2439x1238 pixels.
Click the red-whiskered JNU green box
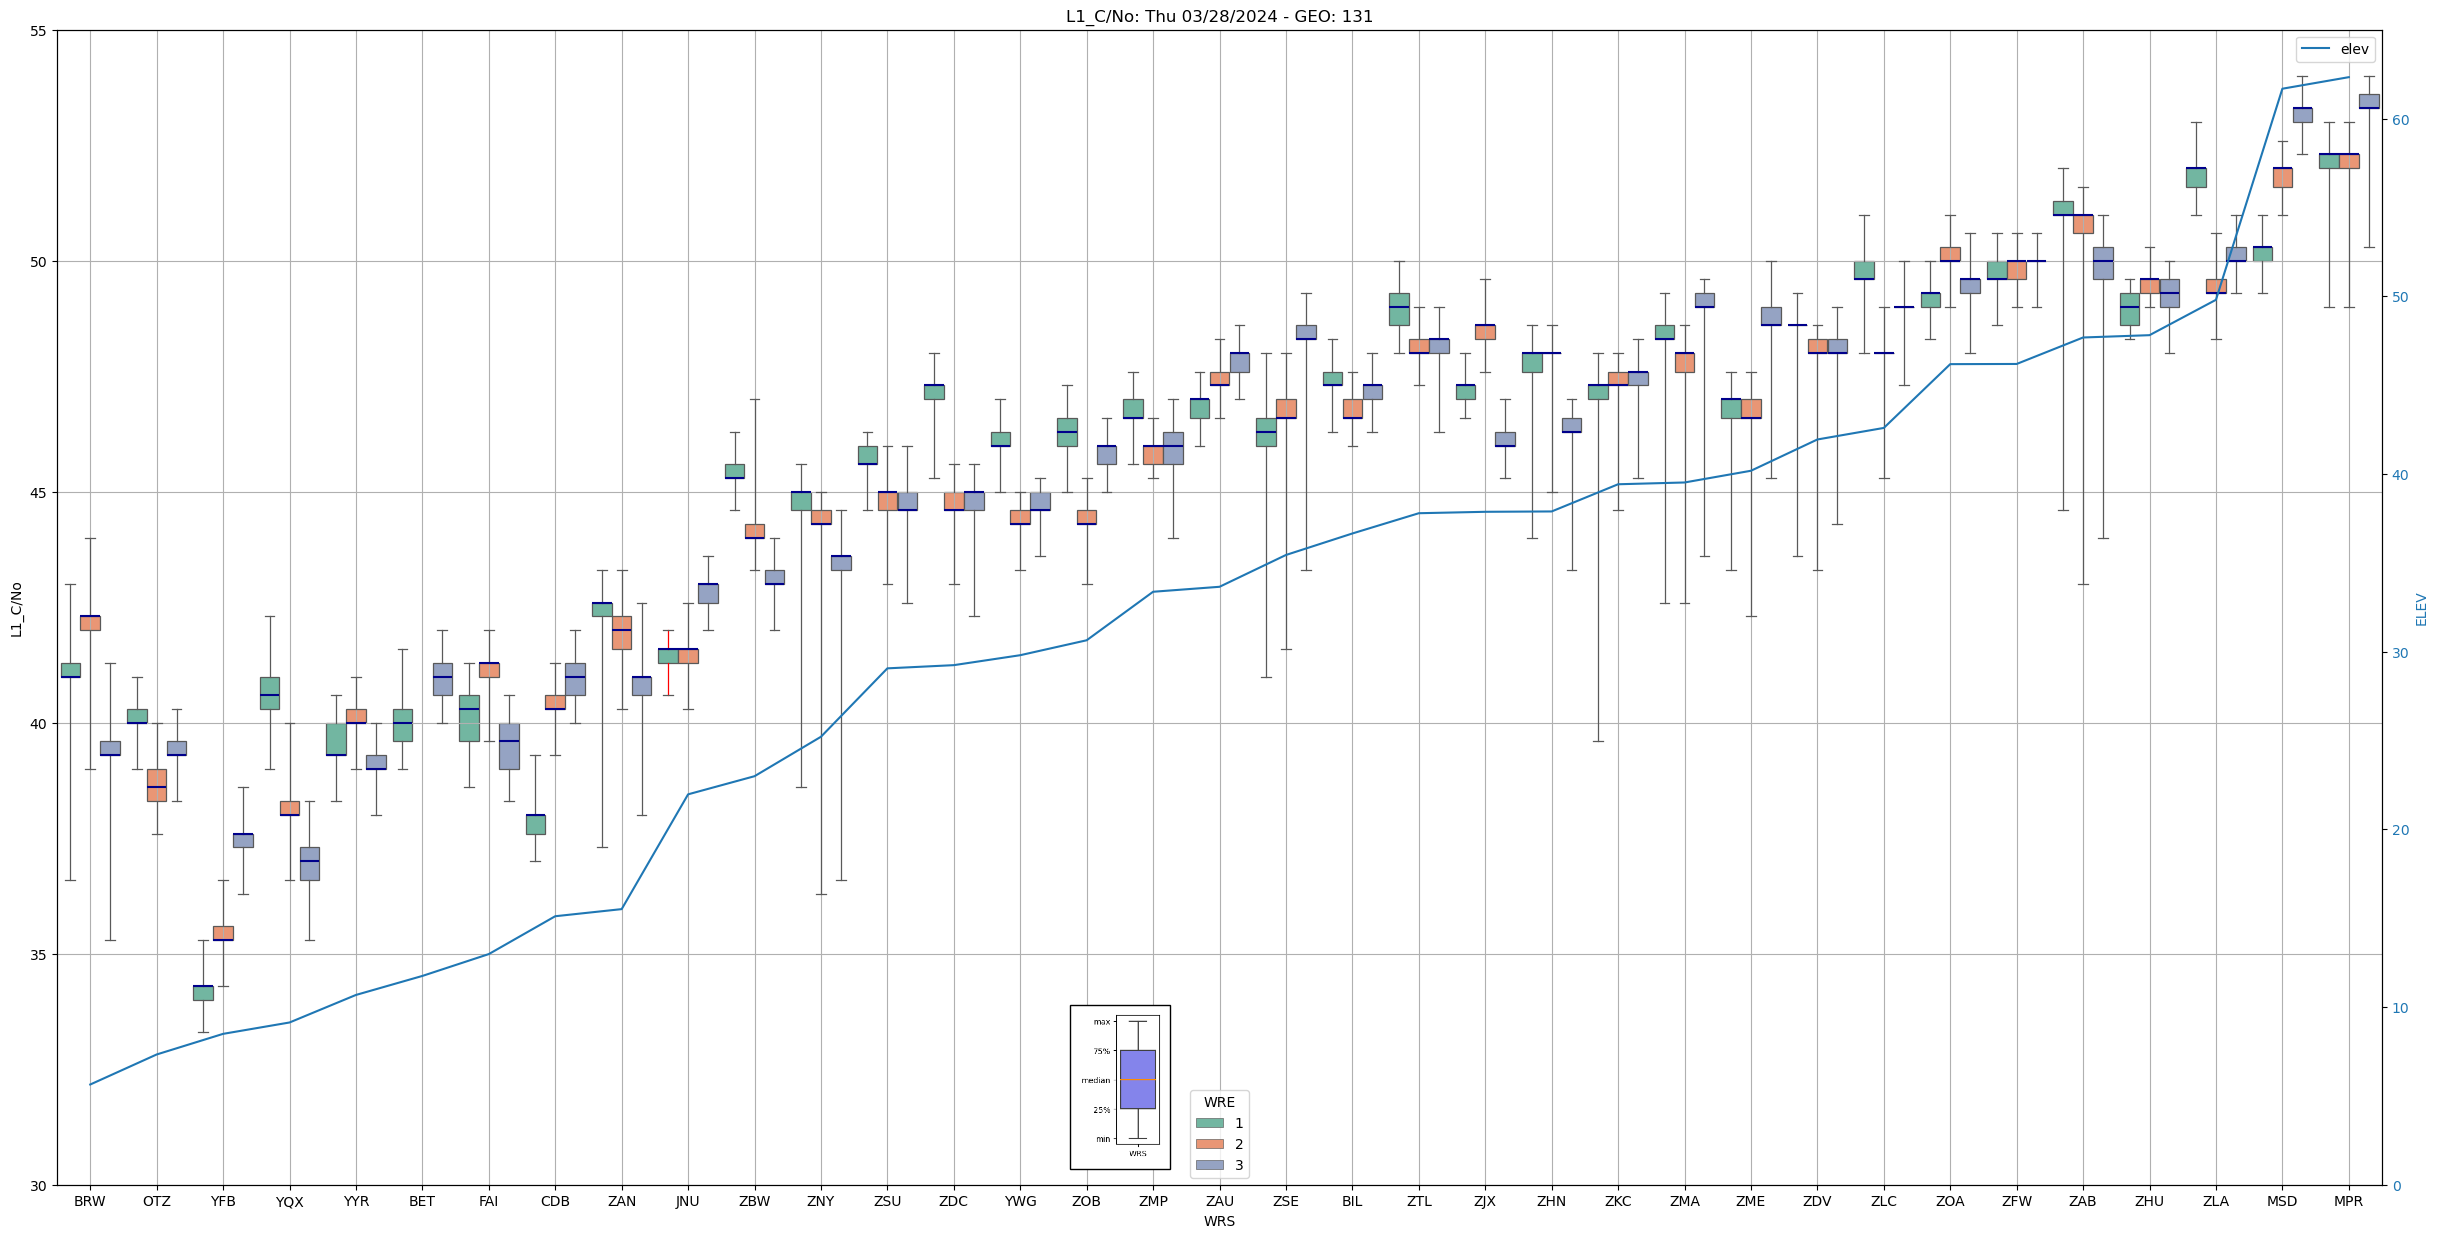(668, 655)
